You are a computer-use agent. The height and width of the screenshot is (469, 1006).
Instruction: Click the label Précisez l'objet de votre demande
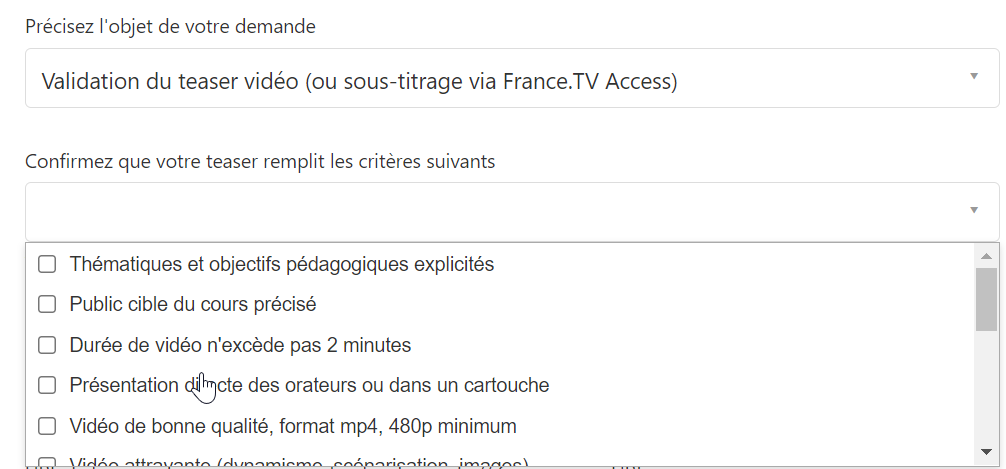pyautogui.click(x=170, y=26)
